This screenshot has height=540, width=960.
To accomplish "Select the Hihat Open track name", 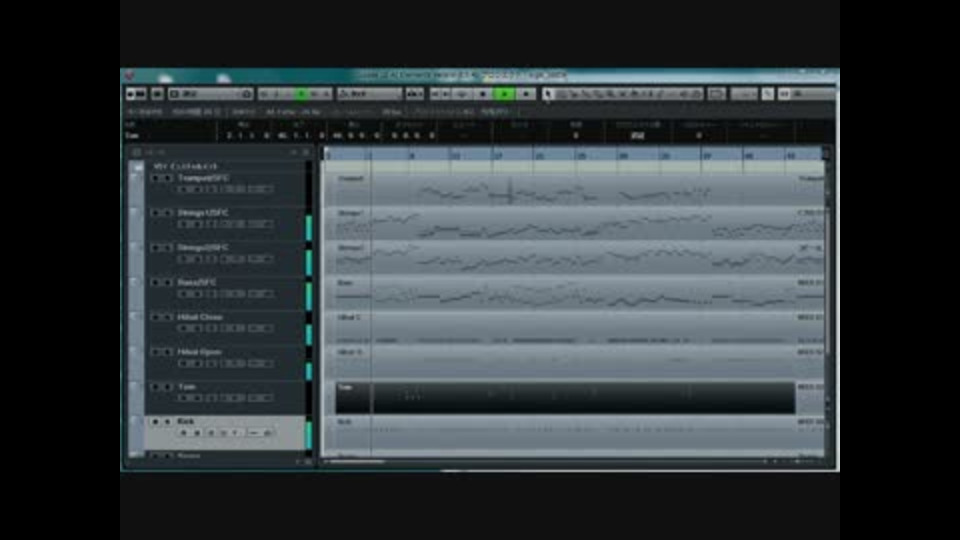I will [x=200, y=352].
